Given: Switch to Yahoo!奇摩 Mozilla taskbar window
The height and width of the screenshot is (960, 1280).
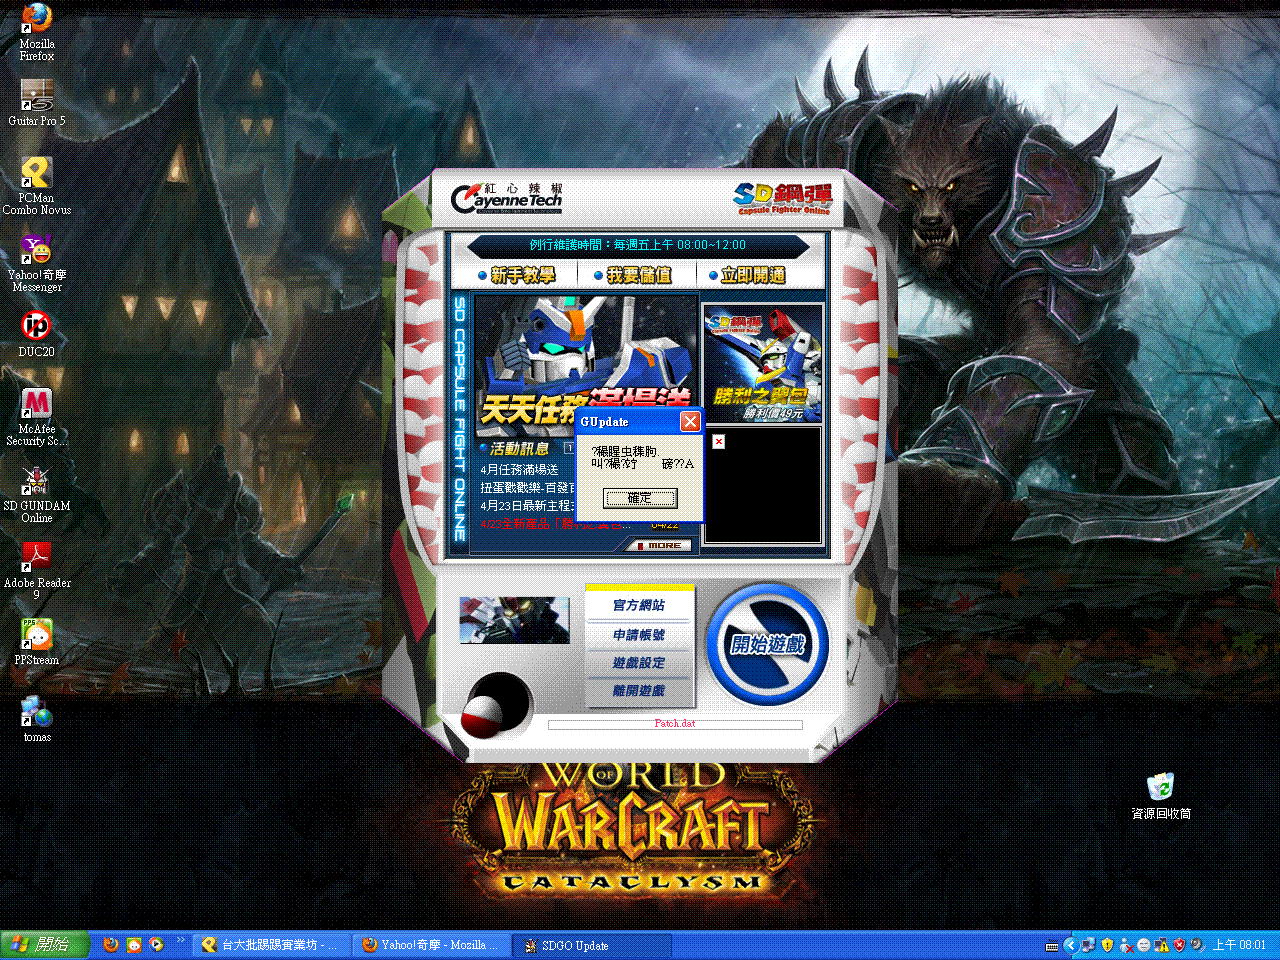Looking at the screenshot, I should (432, 945).
